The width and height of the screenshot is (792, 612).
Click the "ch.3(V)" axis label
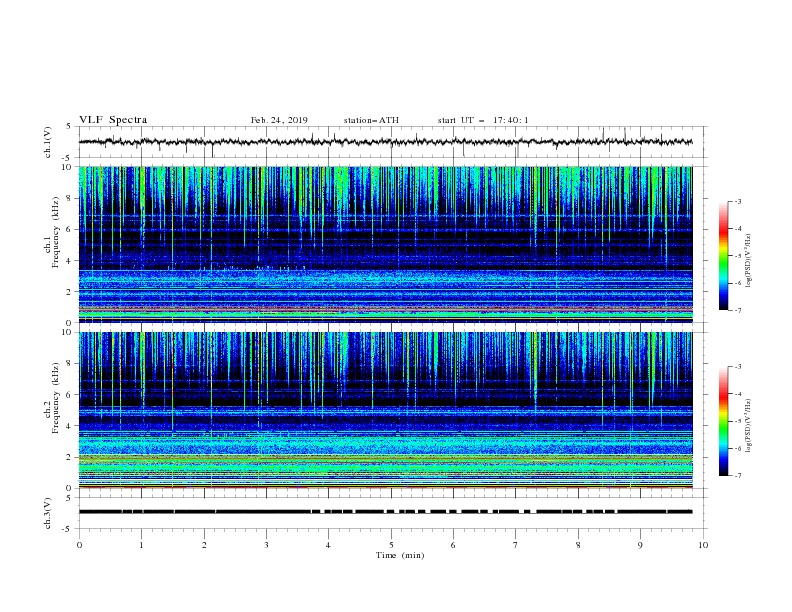click(x=48, y=513)
